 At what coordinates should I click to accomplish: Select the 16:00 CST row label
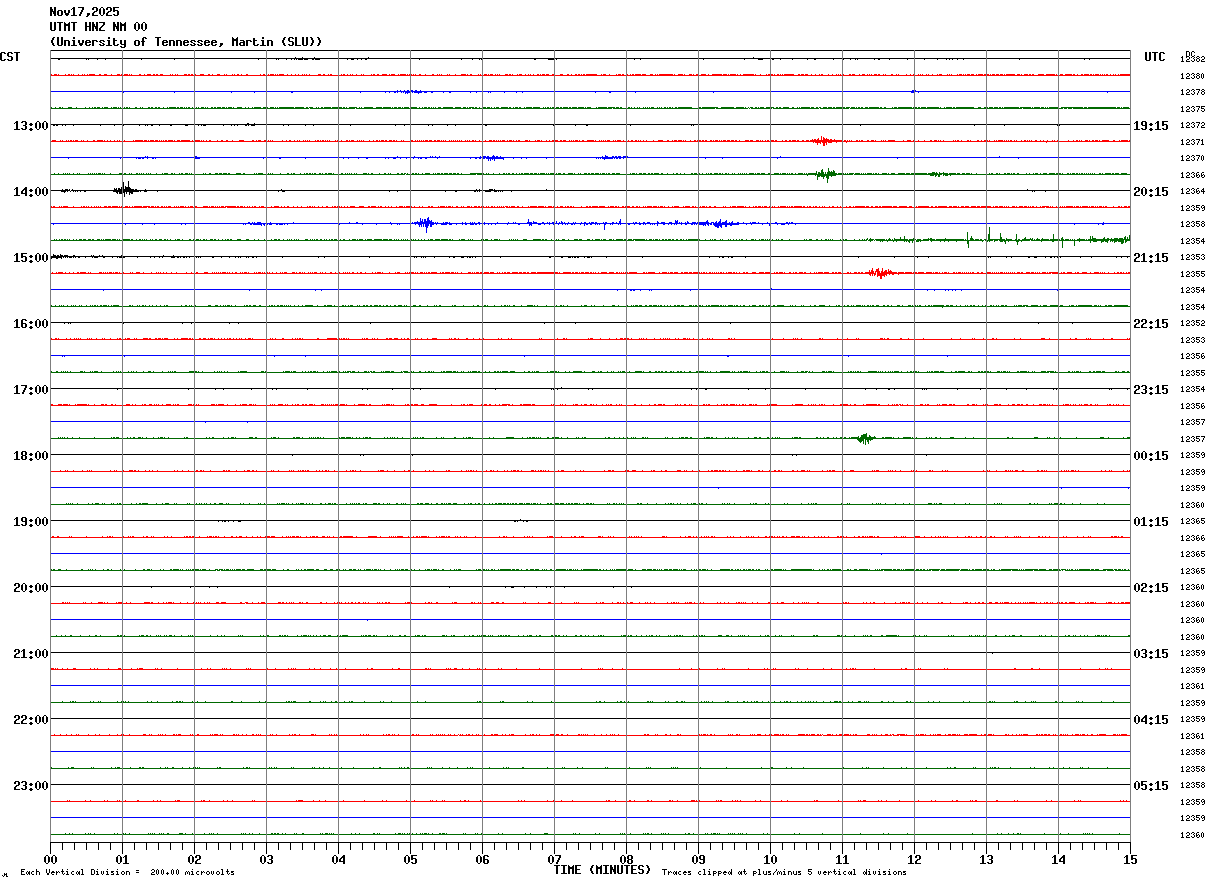coord(30,324)
